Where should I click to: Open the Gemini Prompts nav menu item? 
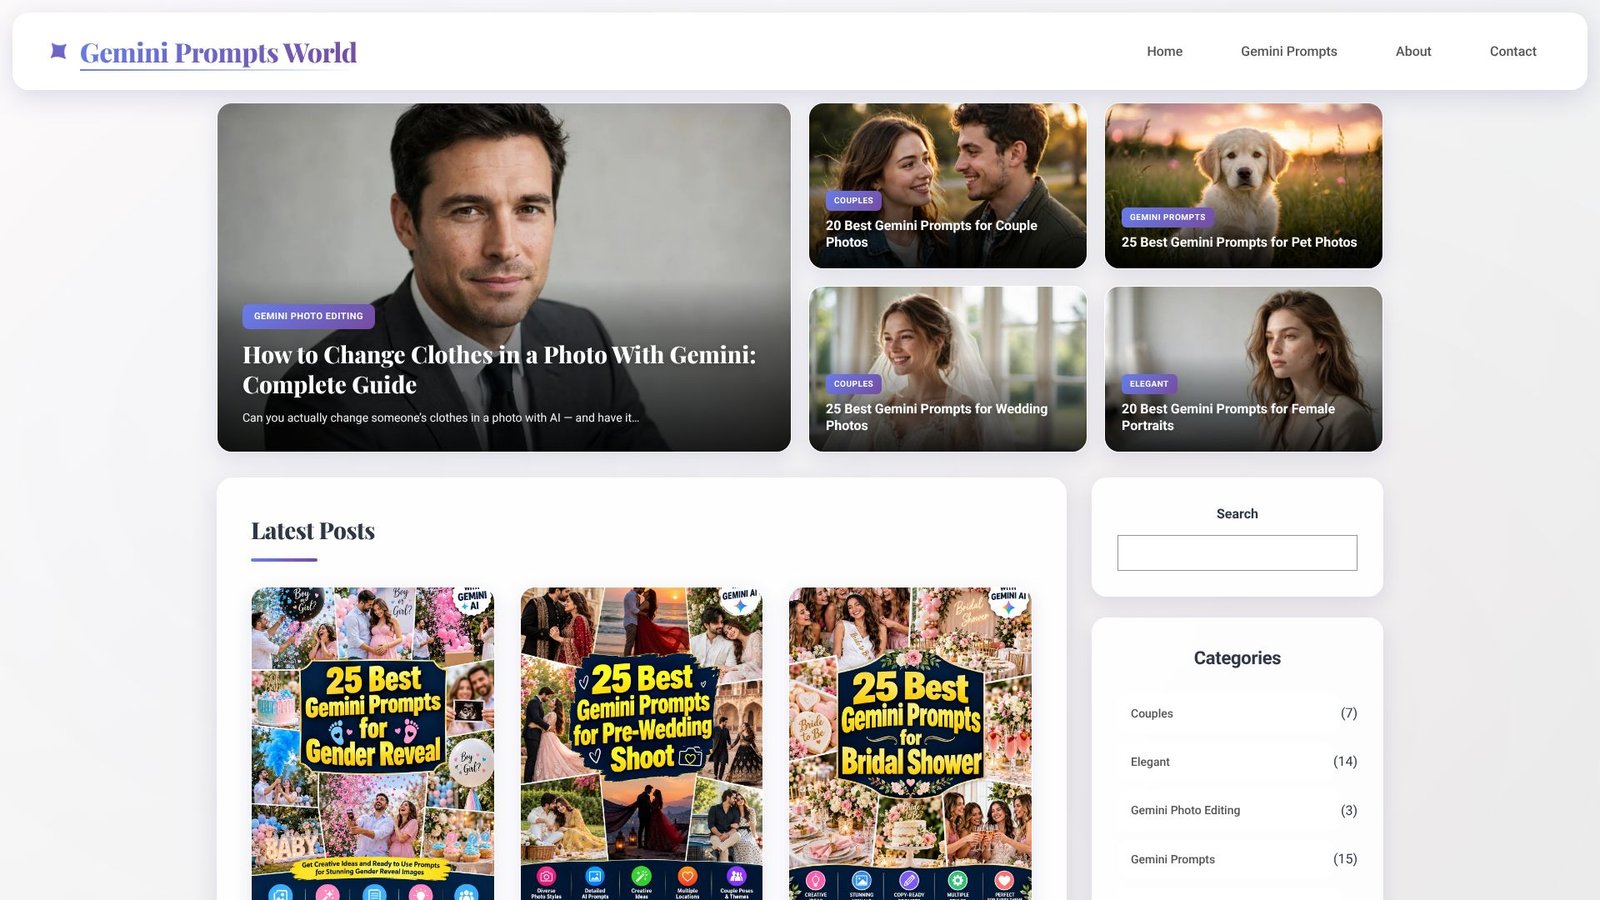[x=1288, y=51]
